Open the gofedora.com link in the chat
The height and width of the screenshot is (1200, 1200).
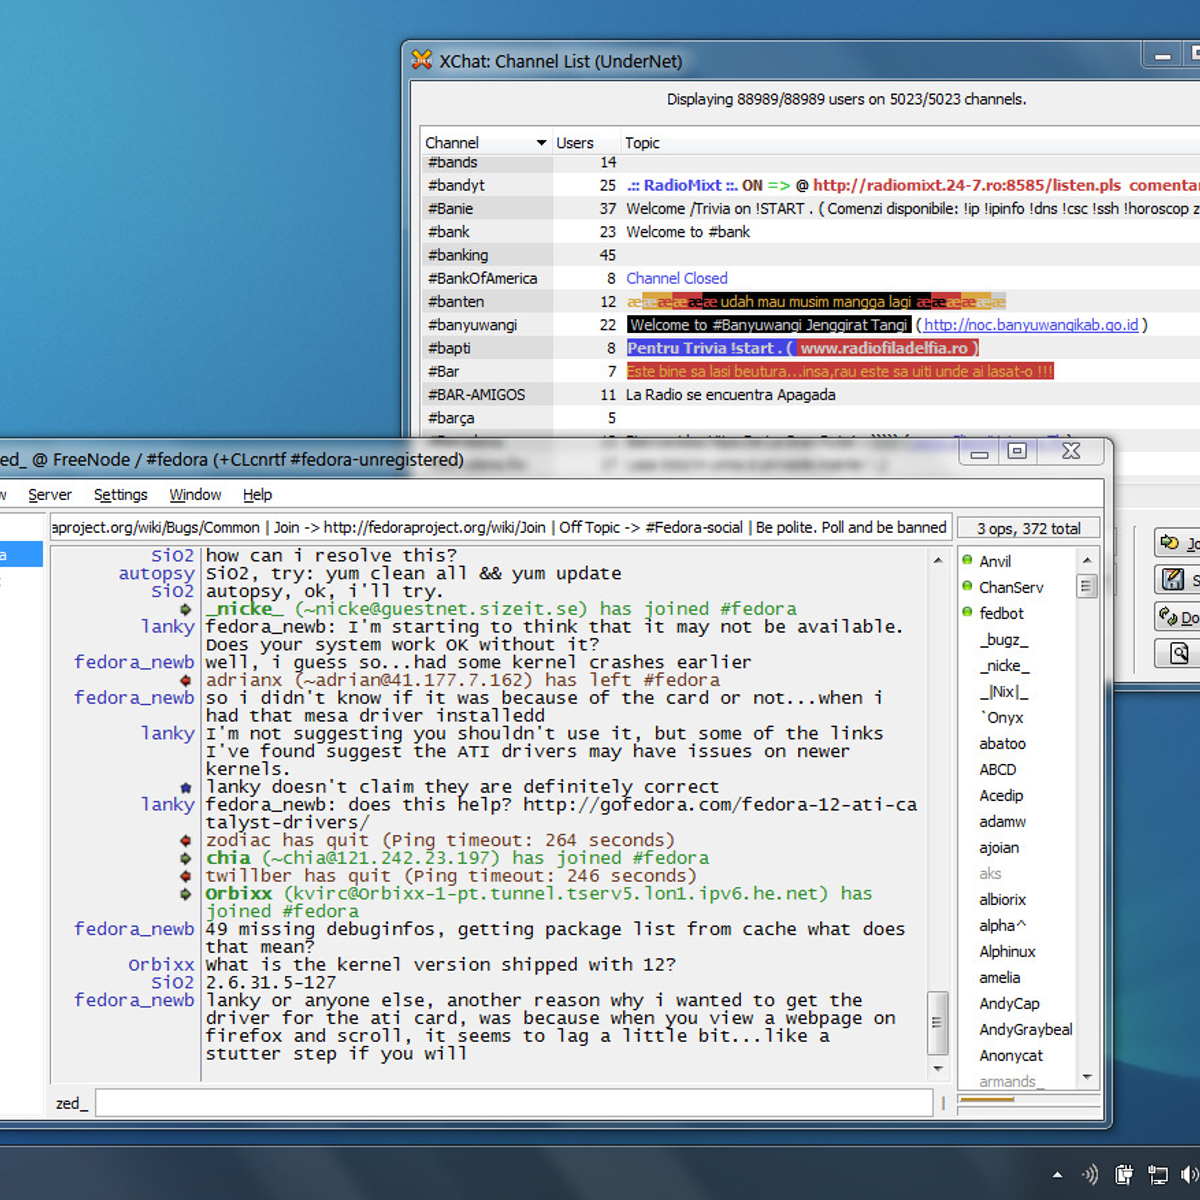coord(562,813)
